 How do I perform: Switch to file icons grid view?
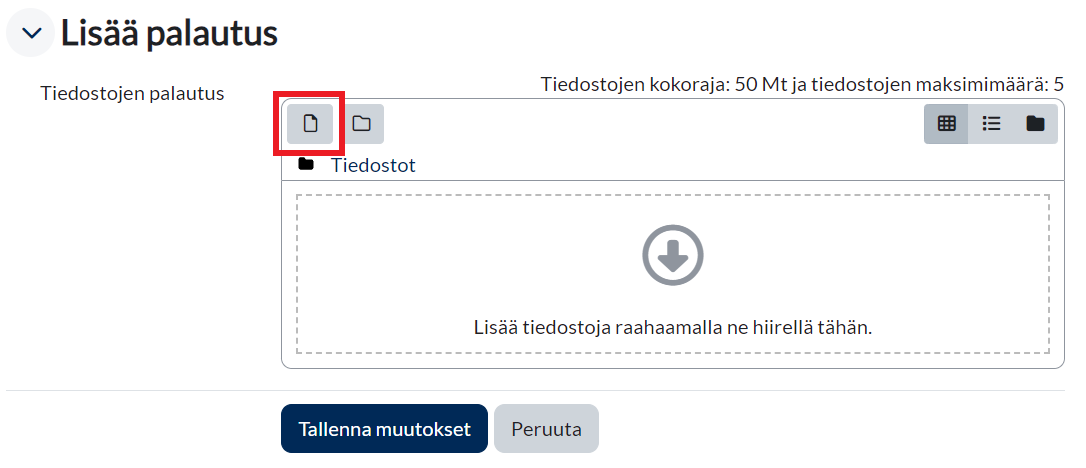coord(946,124)
